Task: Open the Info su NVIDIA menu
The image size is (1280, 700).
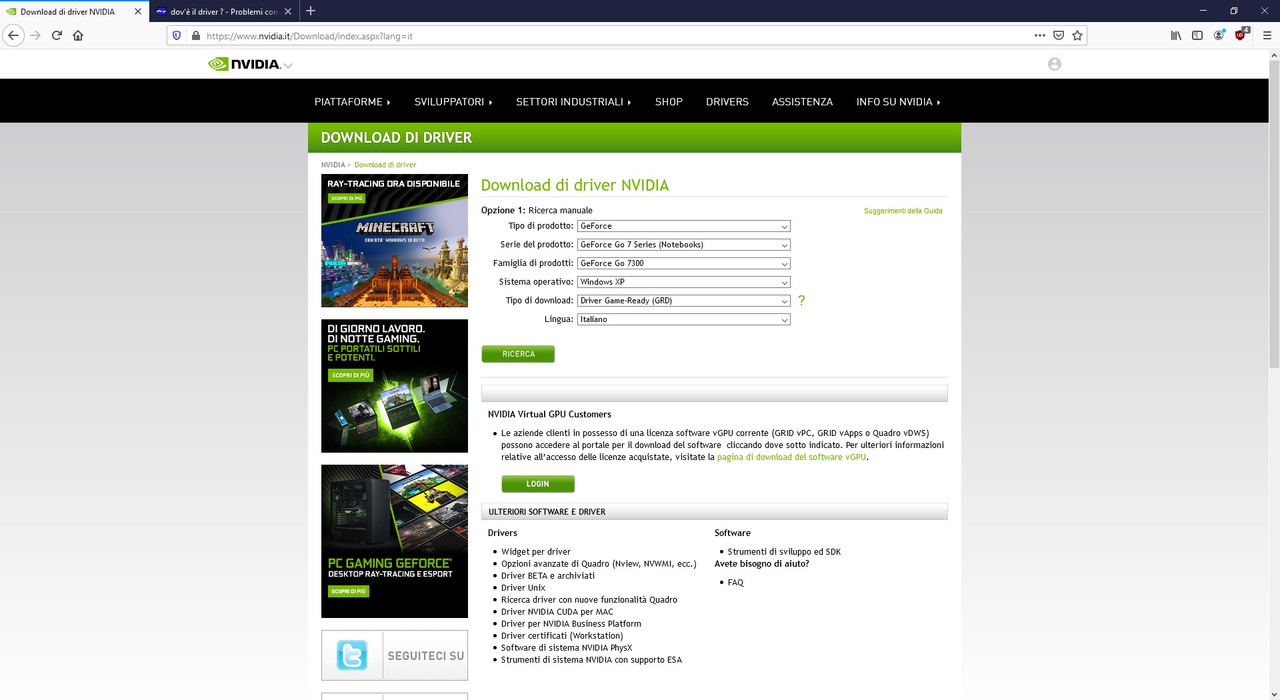Action: [x=898, y=102]
